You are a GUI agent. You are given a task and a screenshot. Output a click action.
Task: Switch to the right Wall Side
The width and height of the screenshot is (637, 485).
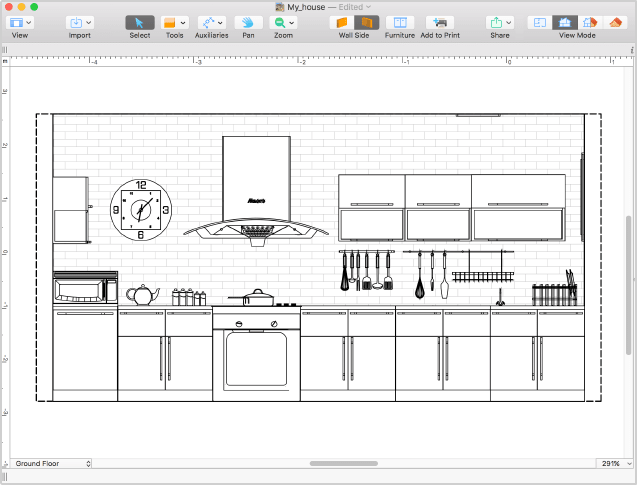[365, 22]
